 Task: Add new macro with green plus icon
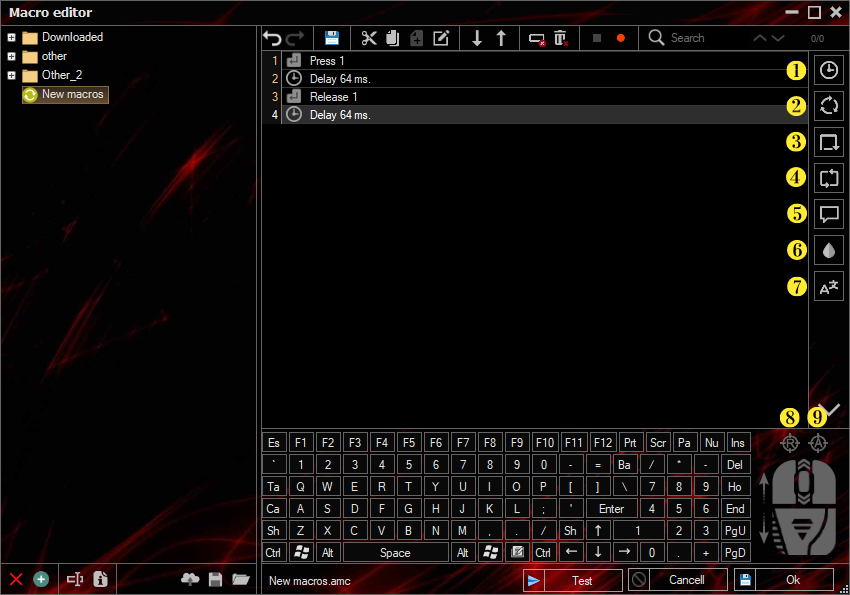(41, 579)
